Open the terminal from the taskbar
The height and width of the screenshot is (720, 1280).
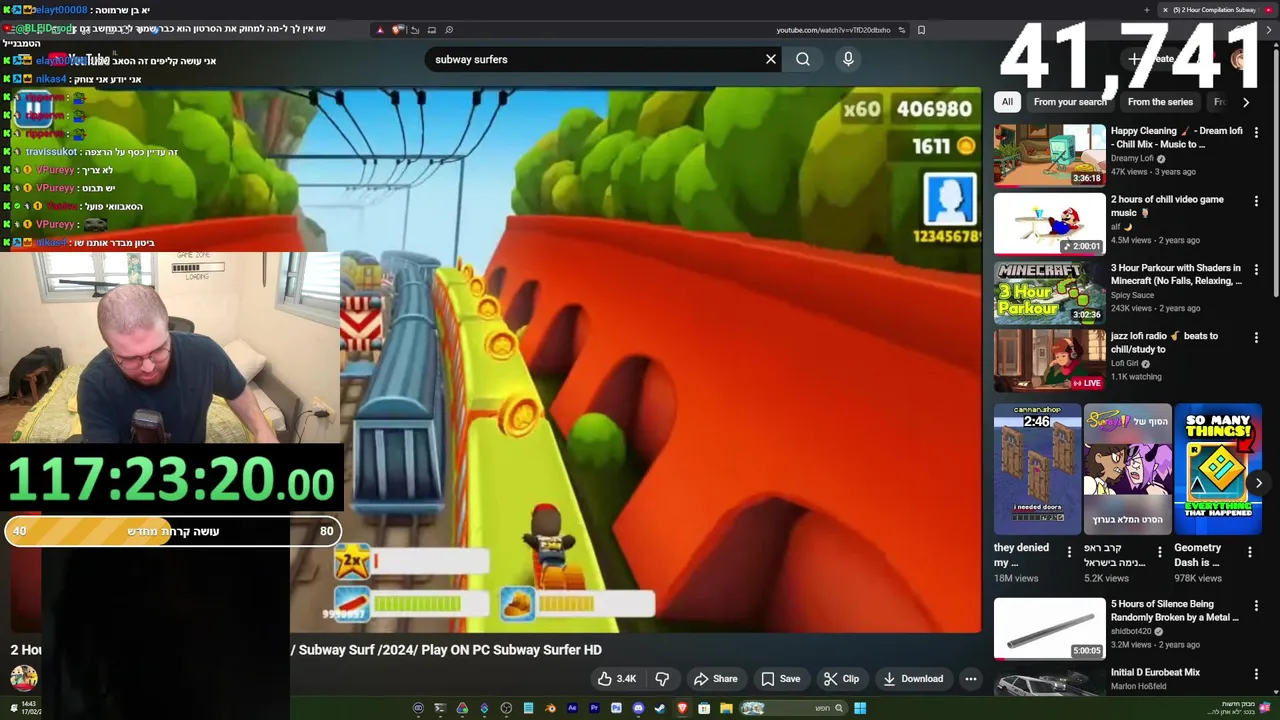(440, 708)
